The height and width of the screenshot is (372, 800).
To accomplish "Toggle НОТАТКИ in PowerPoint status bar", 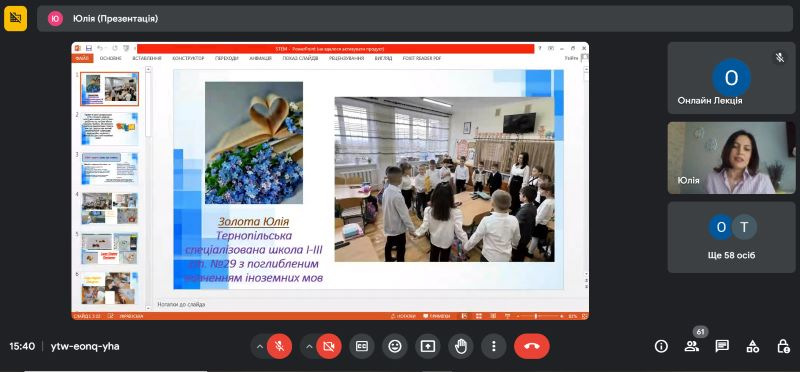I will (403, 316).
